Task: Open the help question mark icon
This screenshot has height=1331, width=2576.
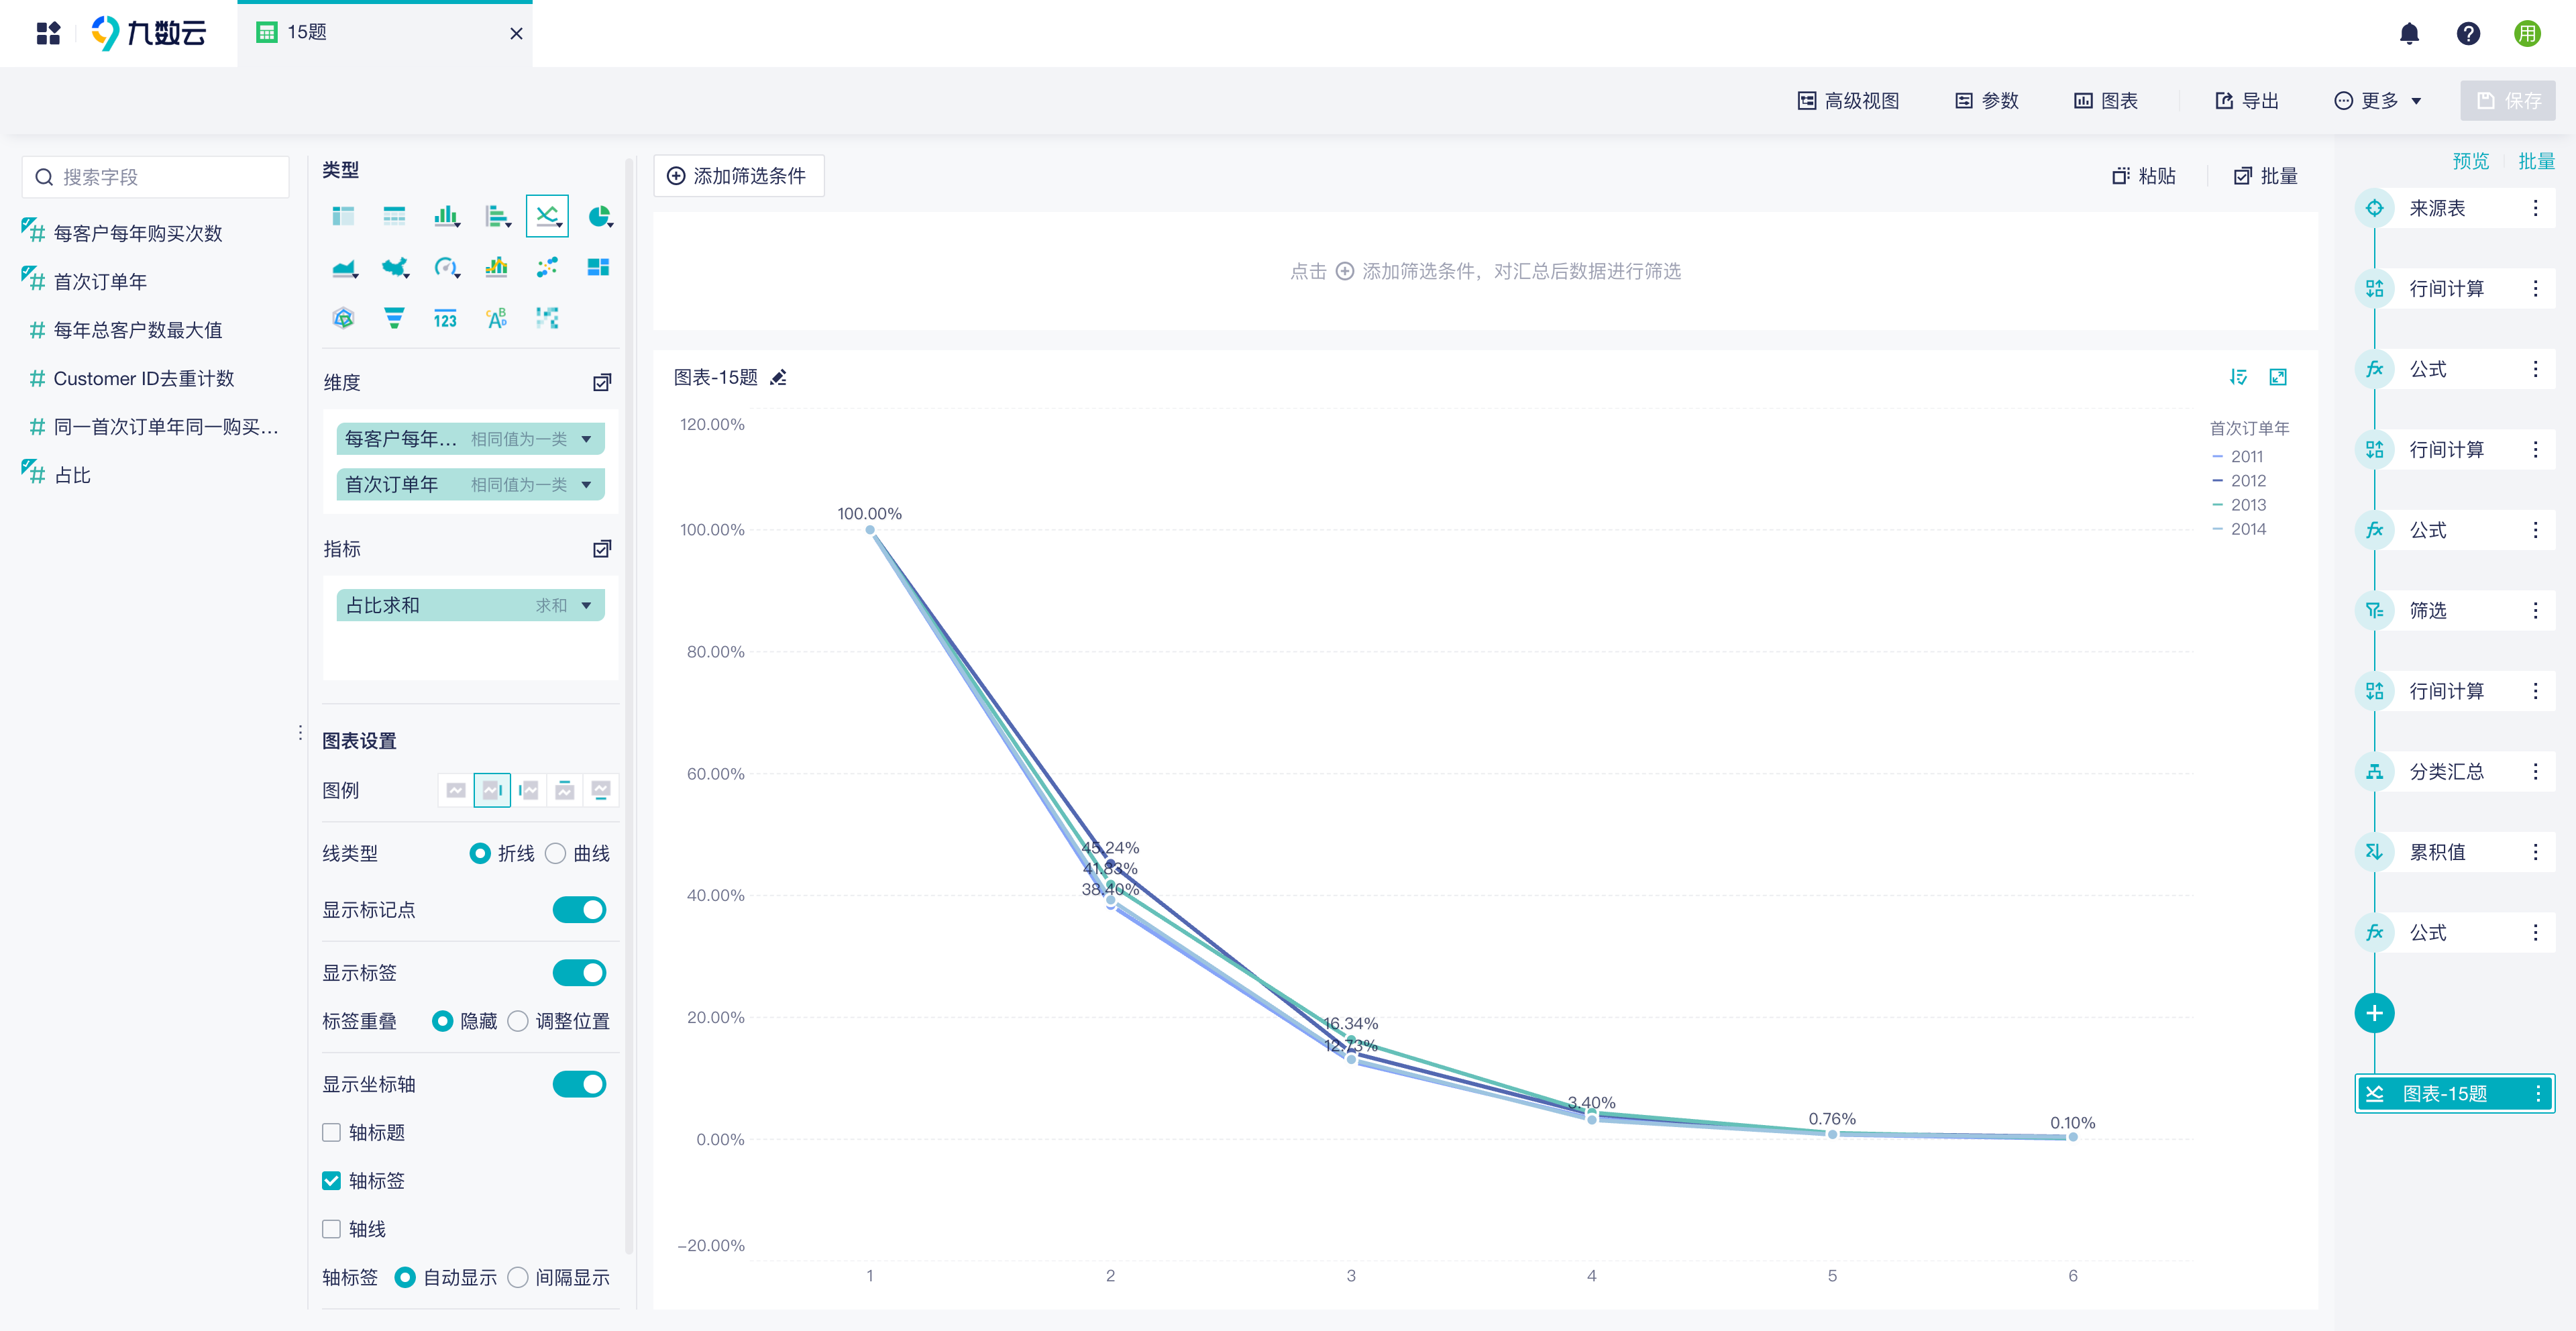Action: pyautogui.click(x=2468, y=33)
